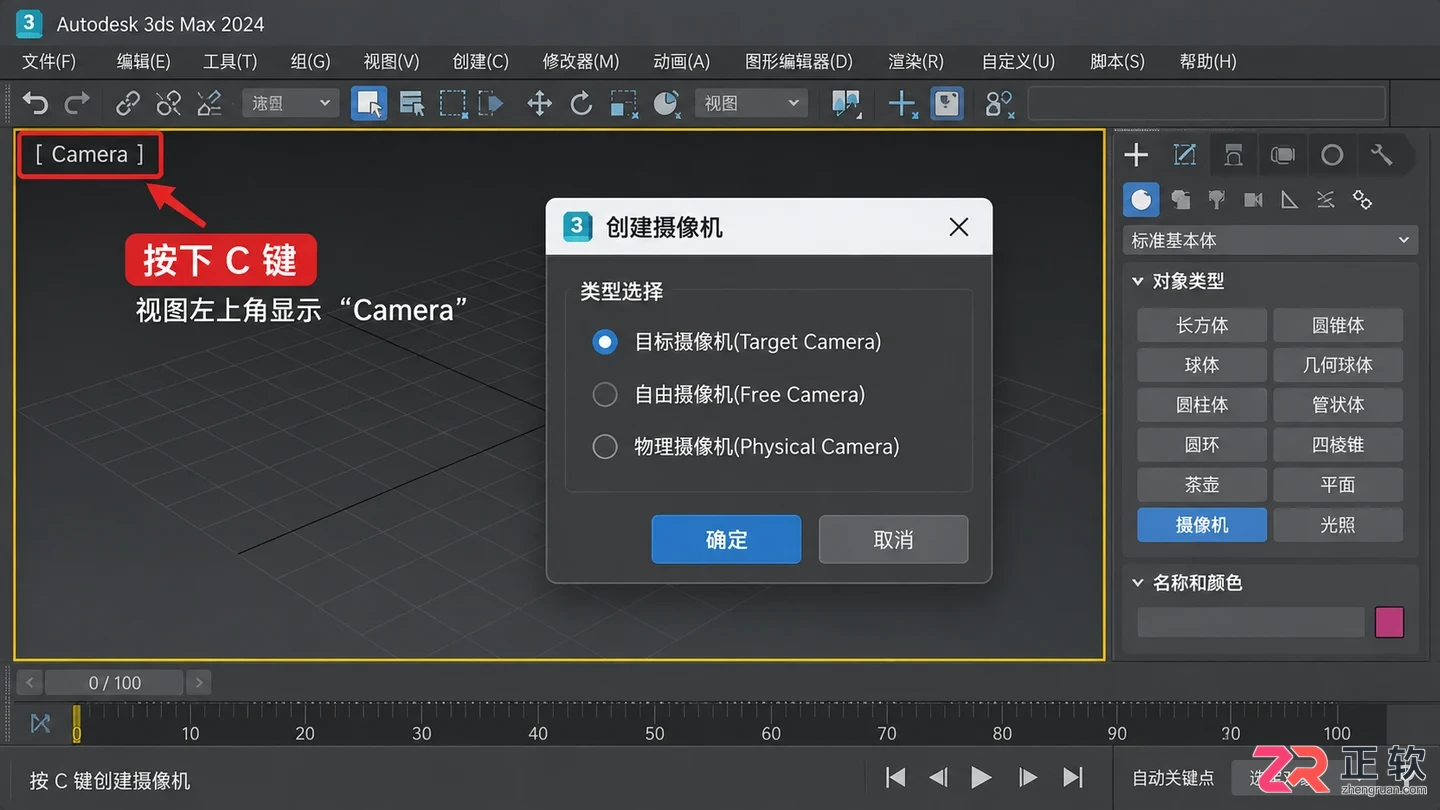1440x810 pixels.
Task: Open the Display panel circle tab
Action: (1332, 155)
